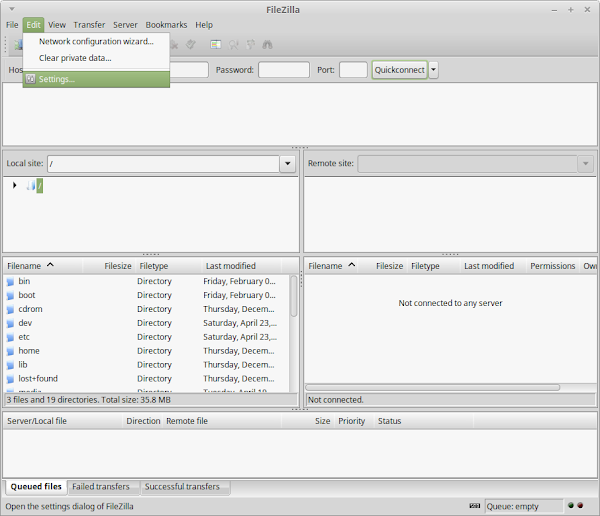Click the red activity LED in status bar
The image size is (600, 516).
580,506
